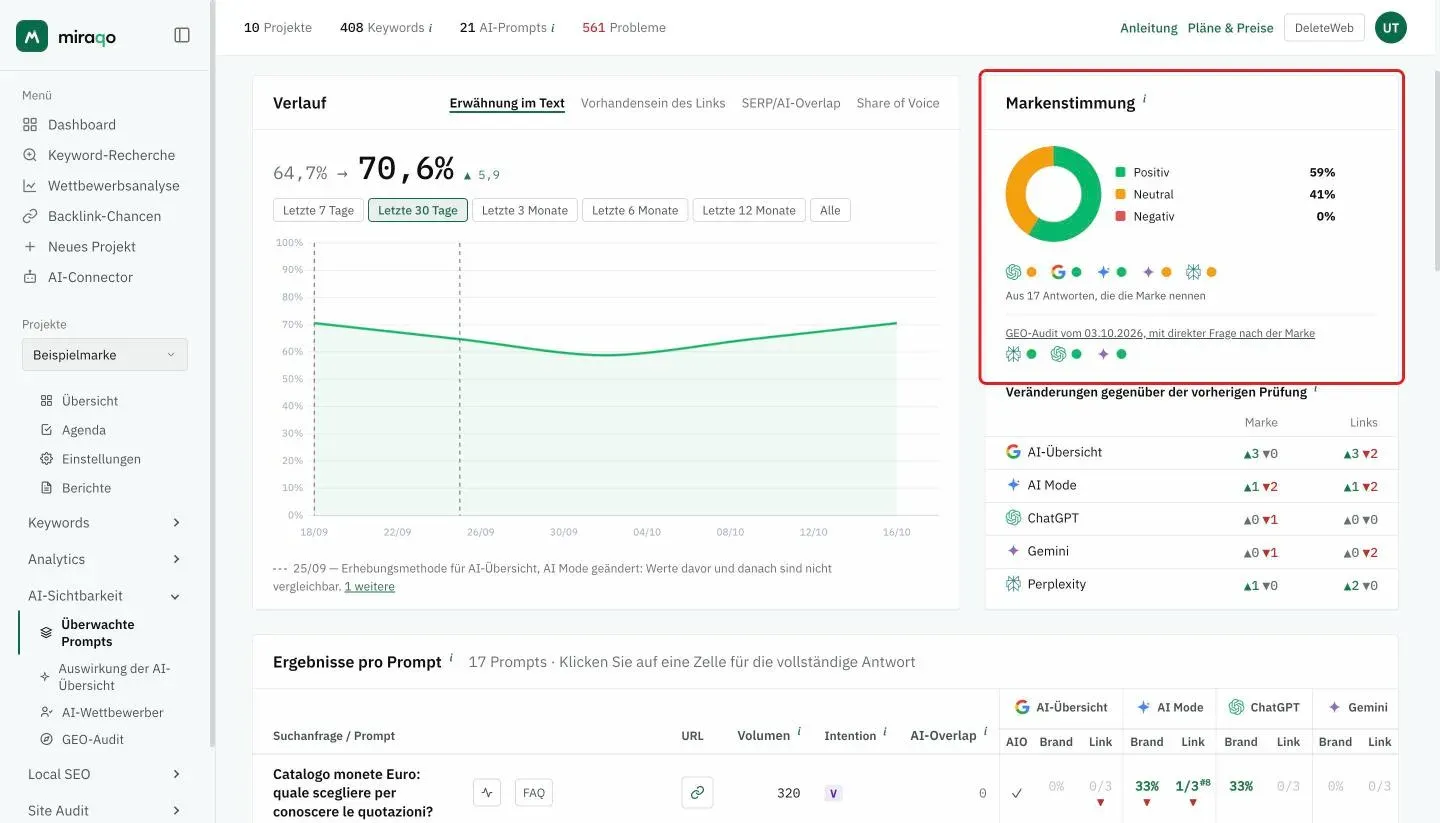The height and width of the screenshot is (823, 1440).
Task: Select the Letzte 6 Monate range
Action: click(635, 210)
